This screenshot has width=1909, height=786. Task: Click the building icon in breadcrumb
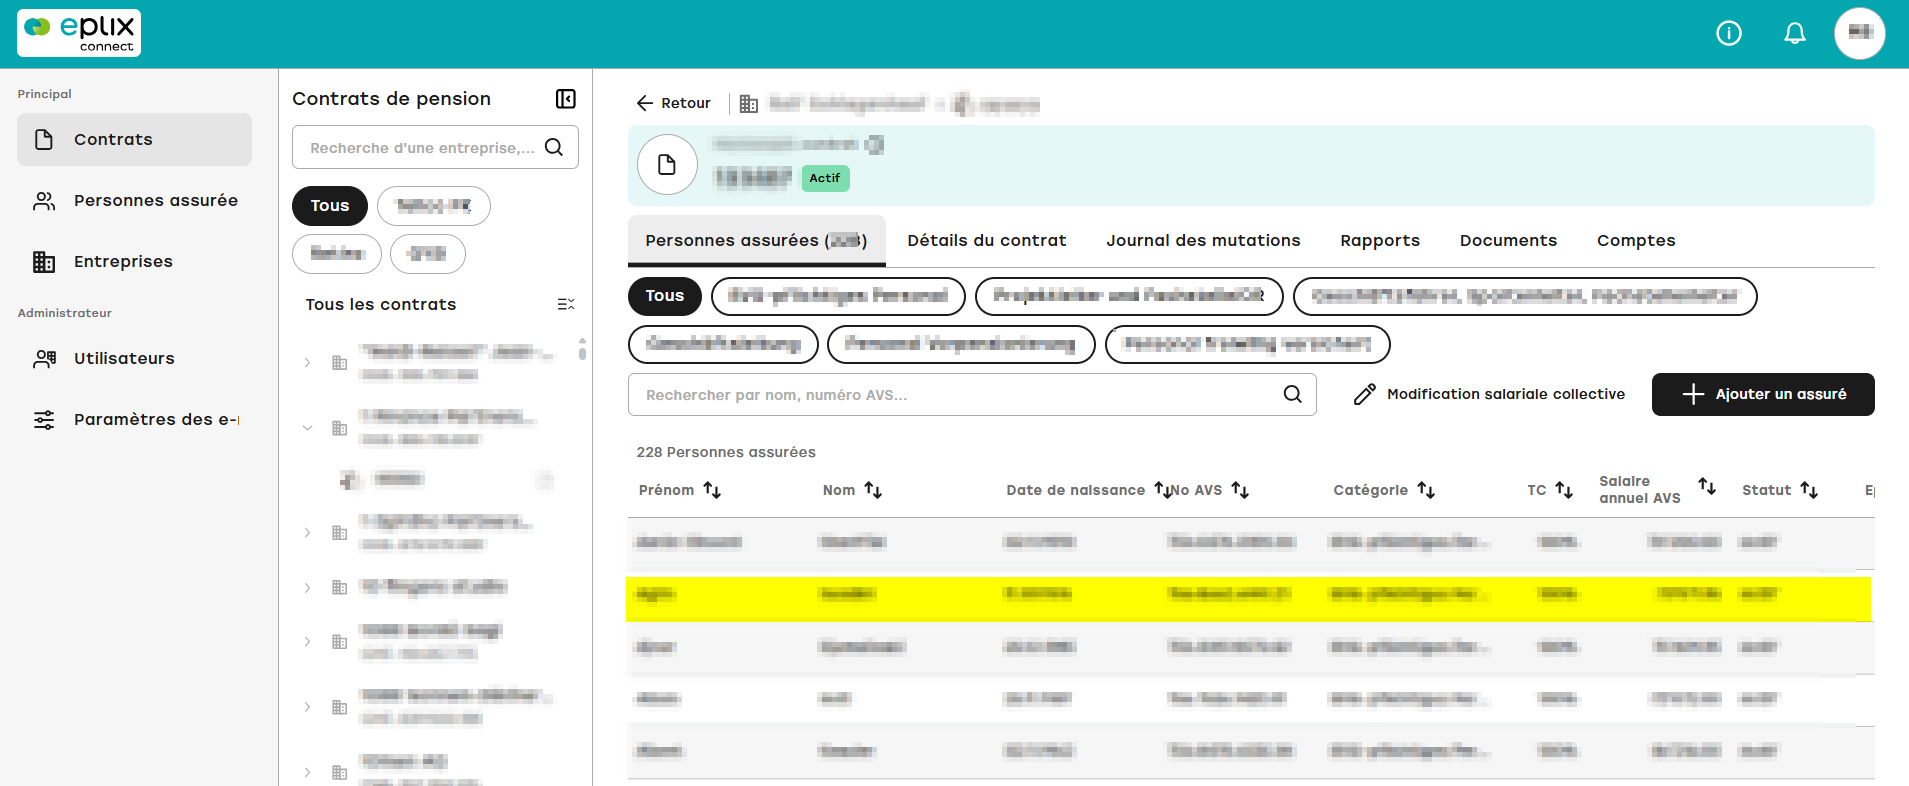pyautogui.click(x=749, y=103)
